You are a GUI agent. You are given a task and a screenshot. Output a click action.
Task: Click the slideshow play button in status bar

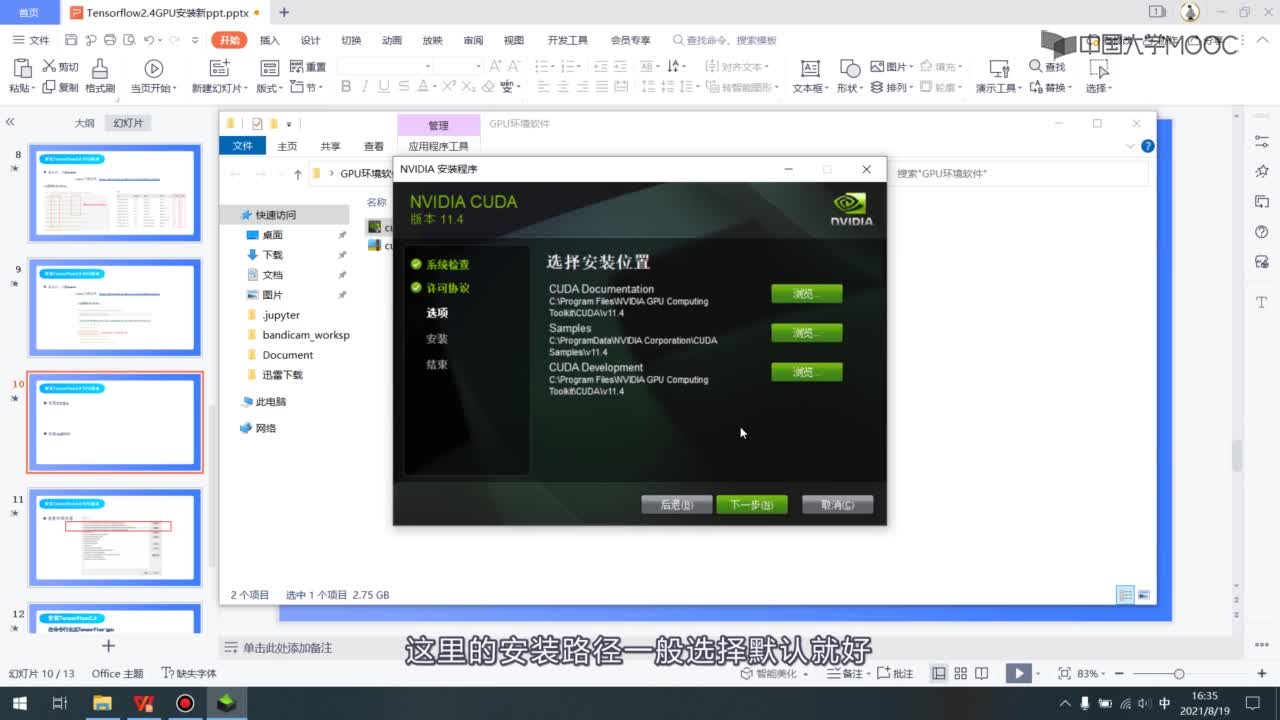1018,673
